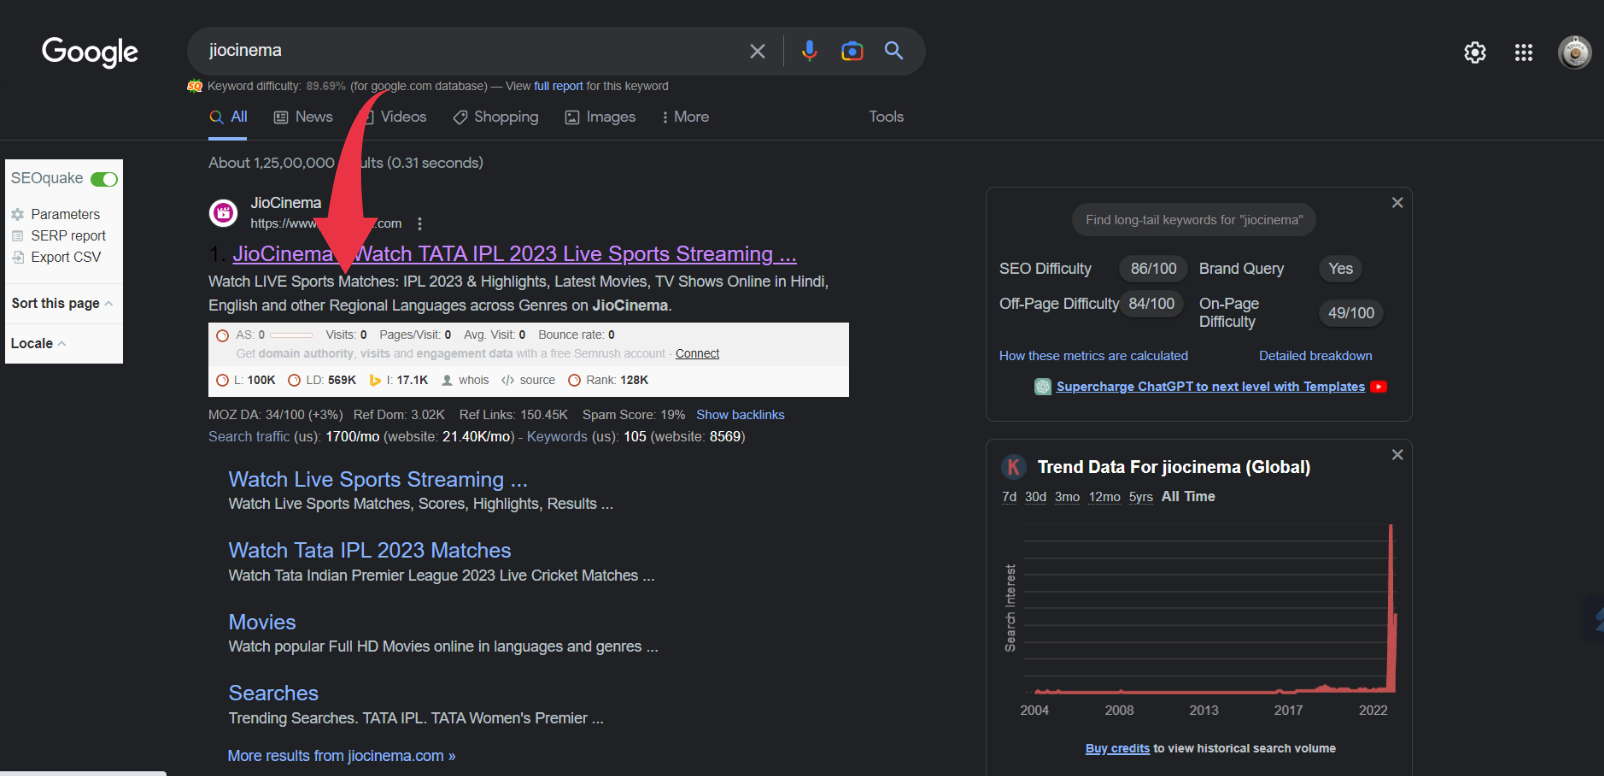Screen dimensions: 1604x776
Task: Open Google settings gear icon
Action: (1475, 52)
